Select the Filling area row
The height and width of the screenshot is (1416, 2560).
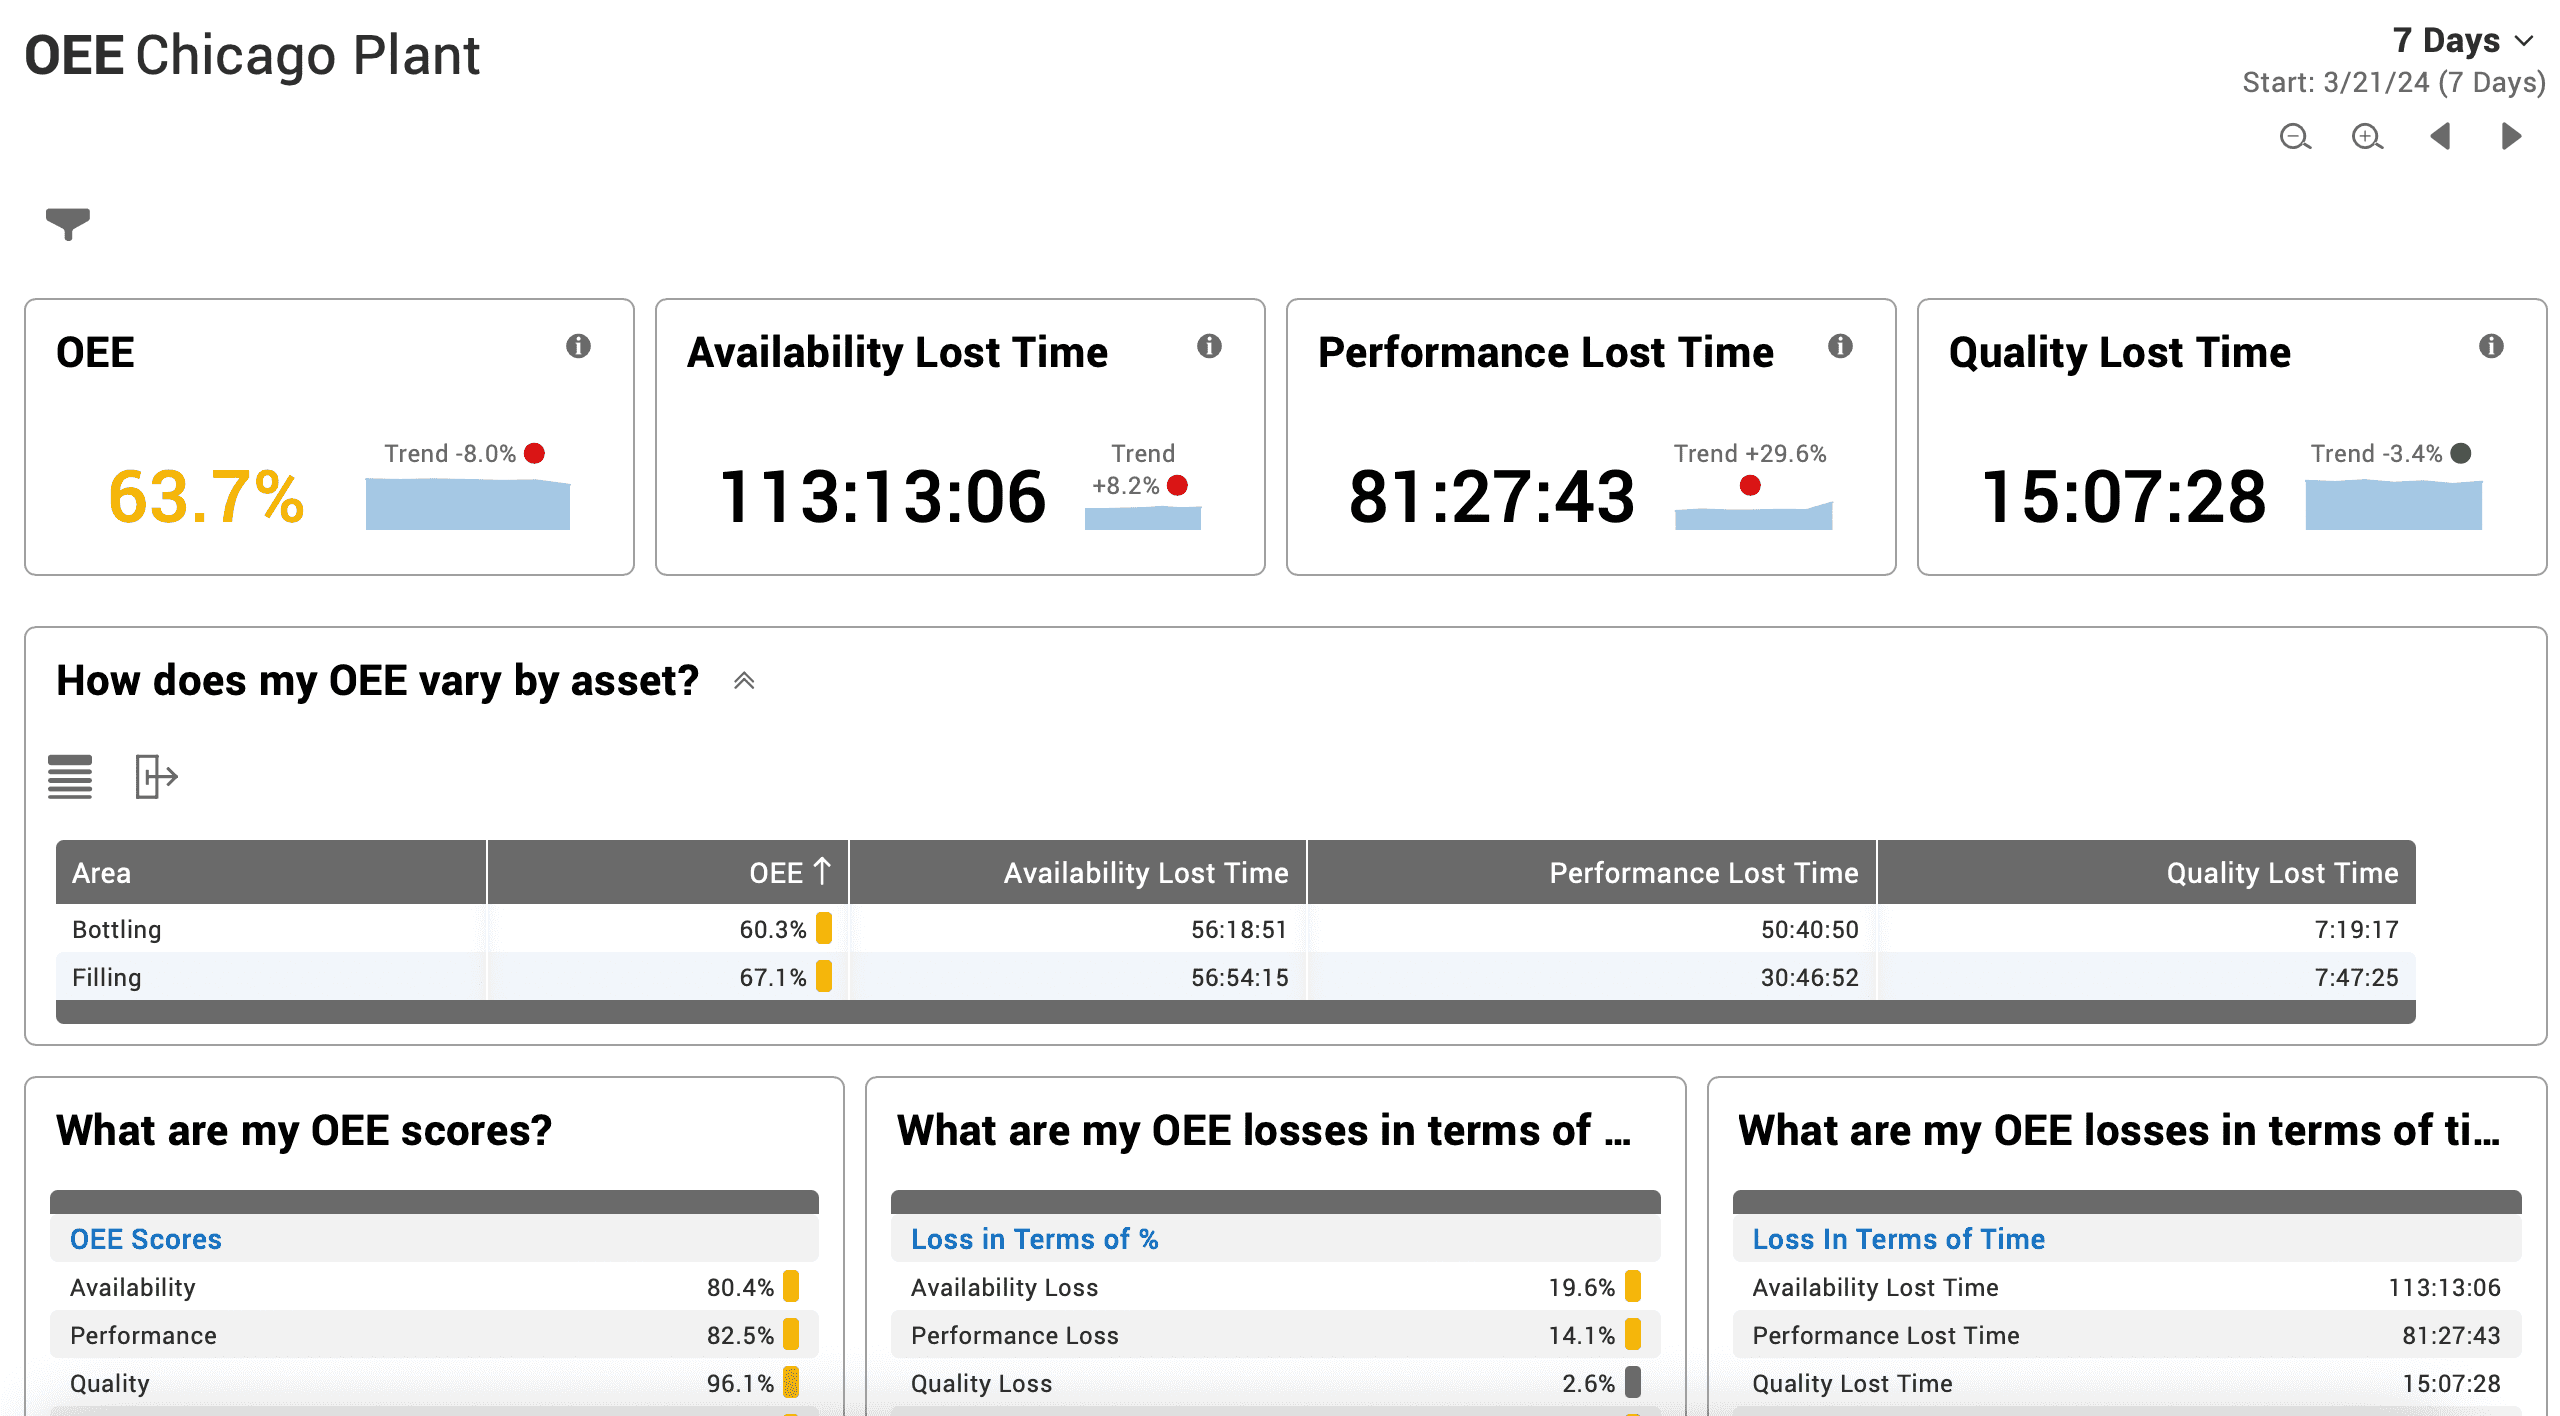point(107,977)
